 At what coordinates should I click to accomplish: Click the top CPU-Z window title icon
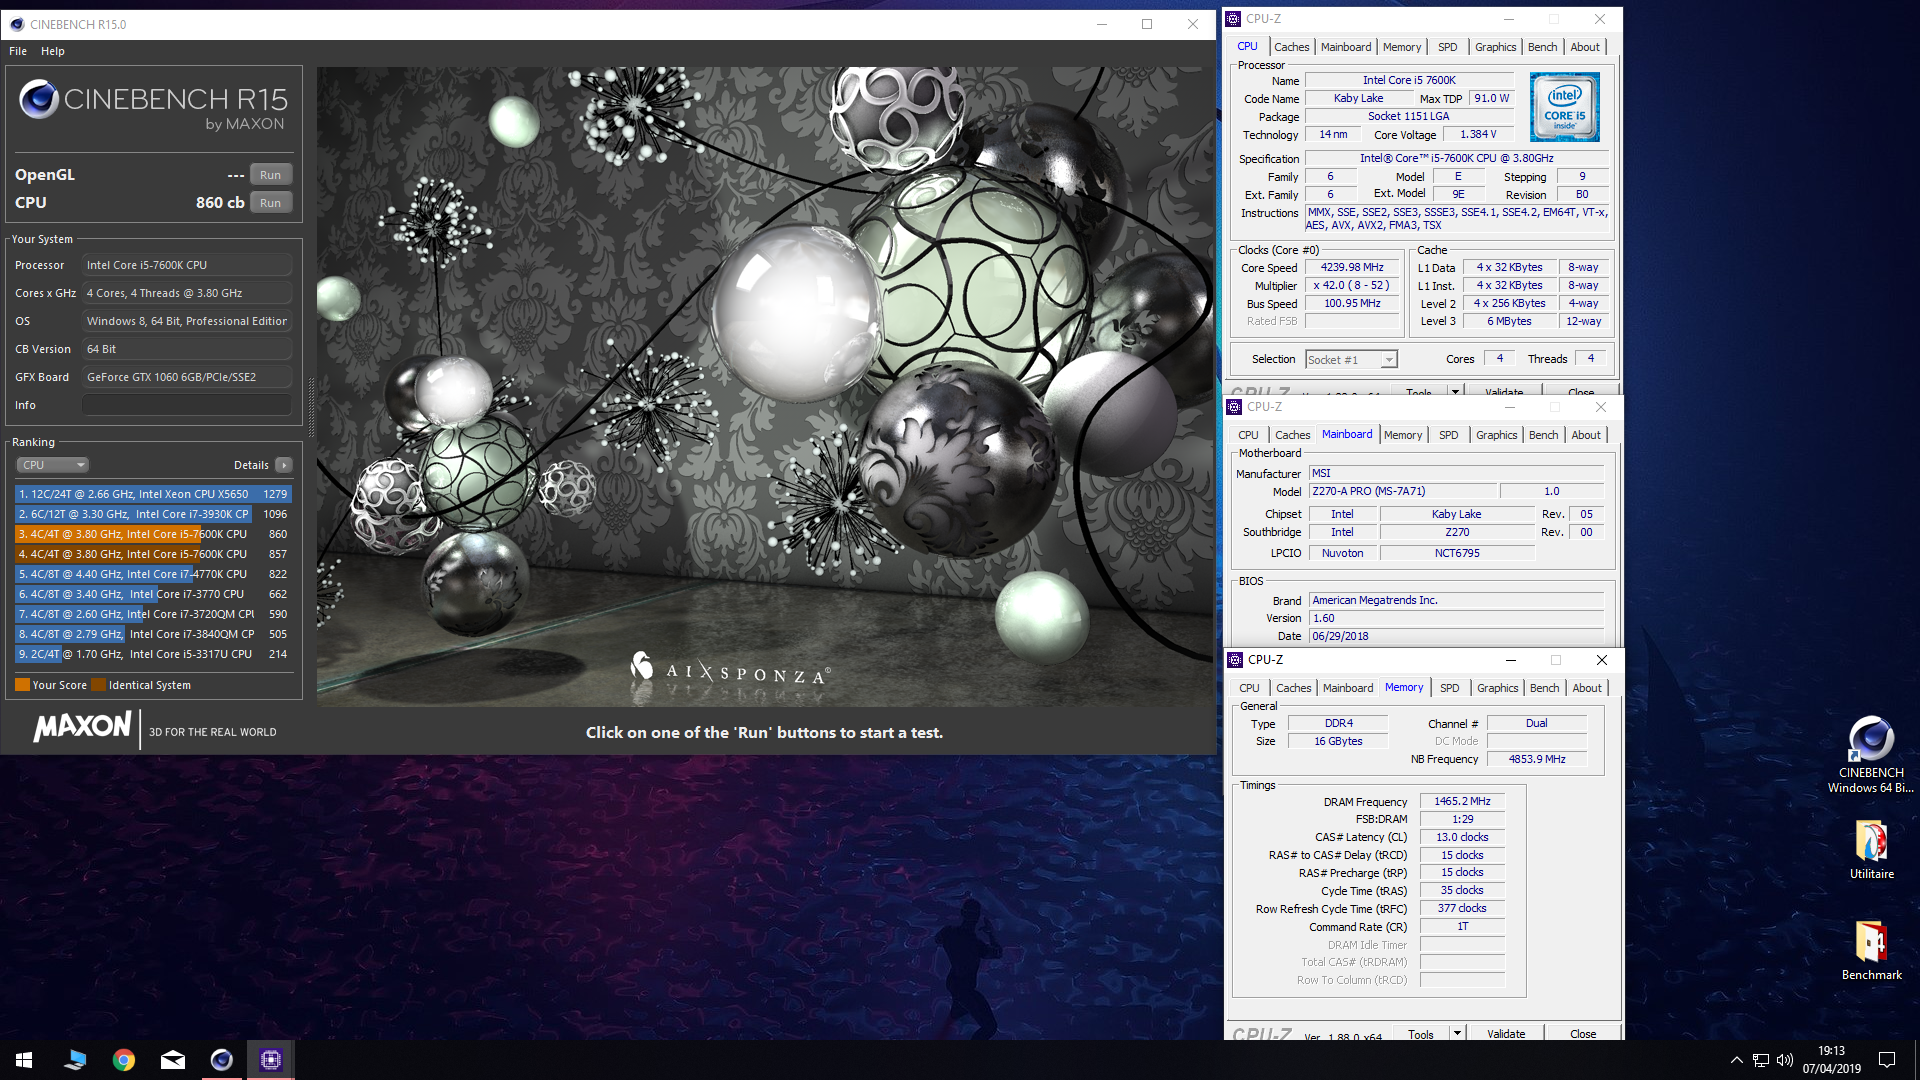tap(1234, 19)
